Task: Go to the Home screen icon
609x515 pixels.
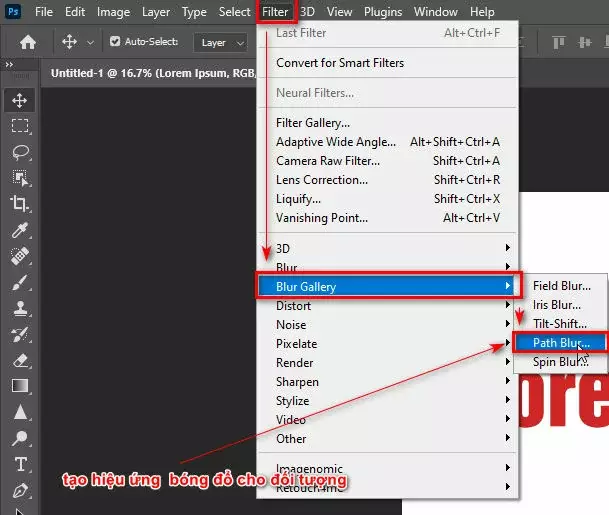Action: [28, 42]
